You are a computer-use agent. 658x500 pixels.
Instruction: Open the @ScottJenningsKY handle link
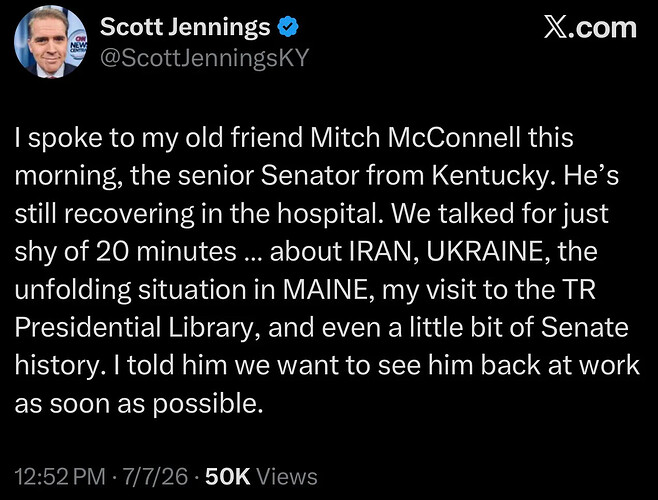pos(204,58)
